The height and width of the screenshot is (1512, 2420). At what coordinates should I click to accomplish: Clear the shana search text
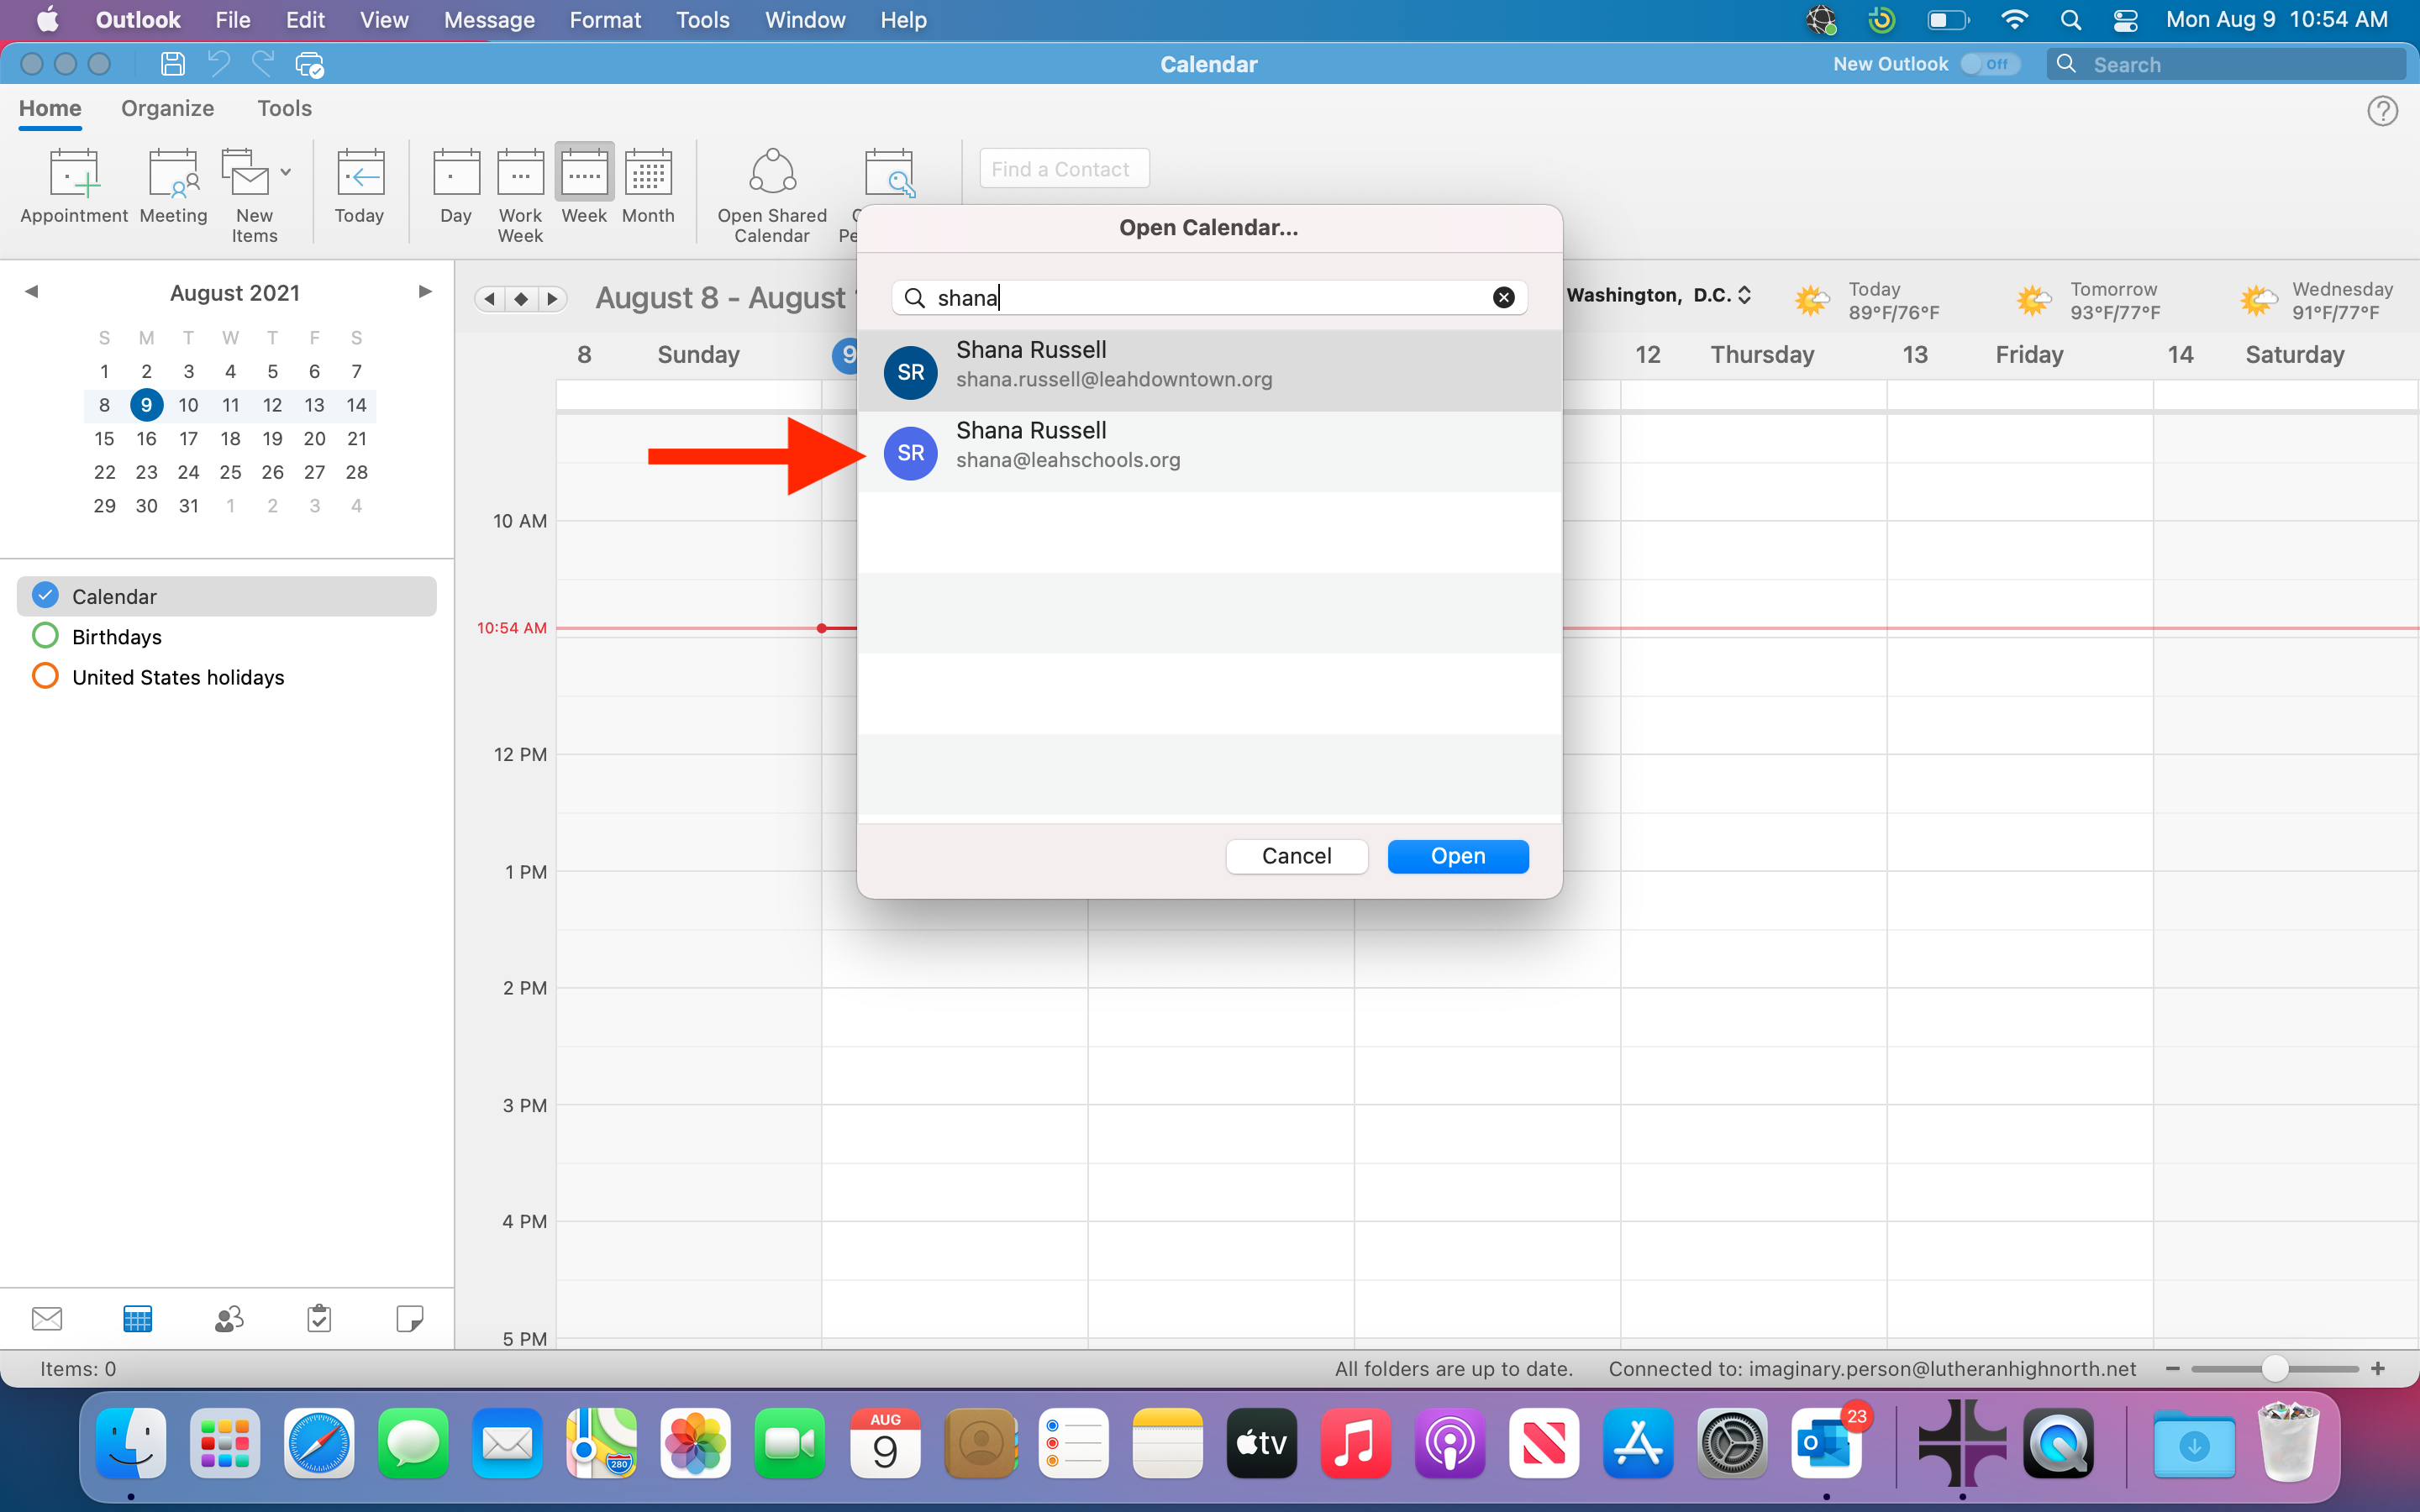point(1503,297)
